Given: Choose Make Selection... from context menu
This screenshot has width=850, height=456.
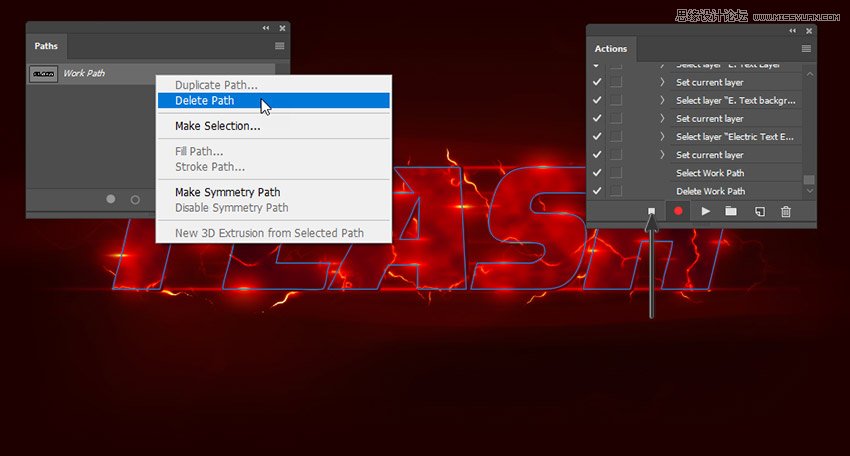Looking at the screenshot, I should coord(218,126).
